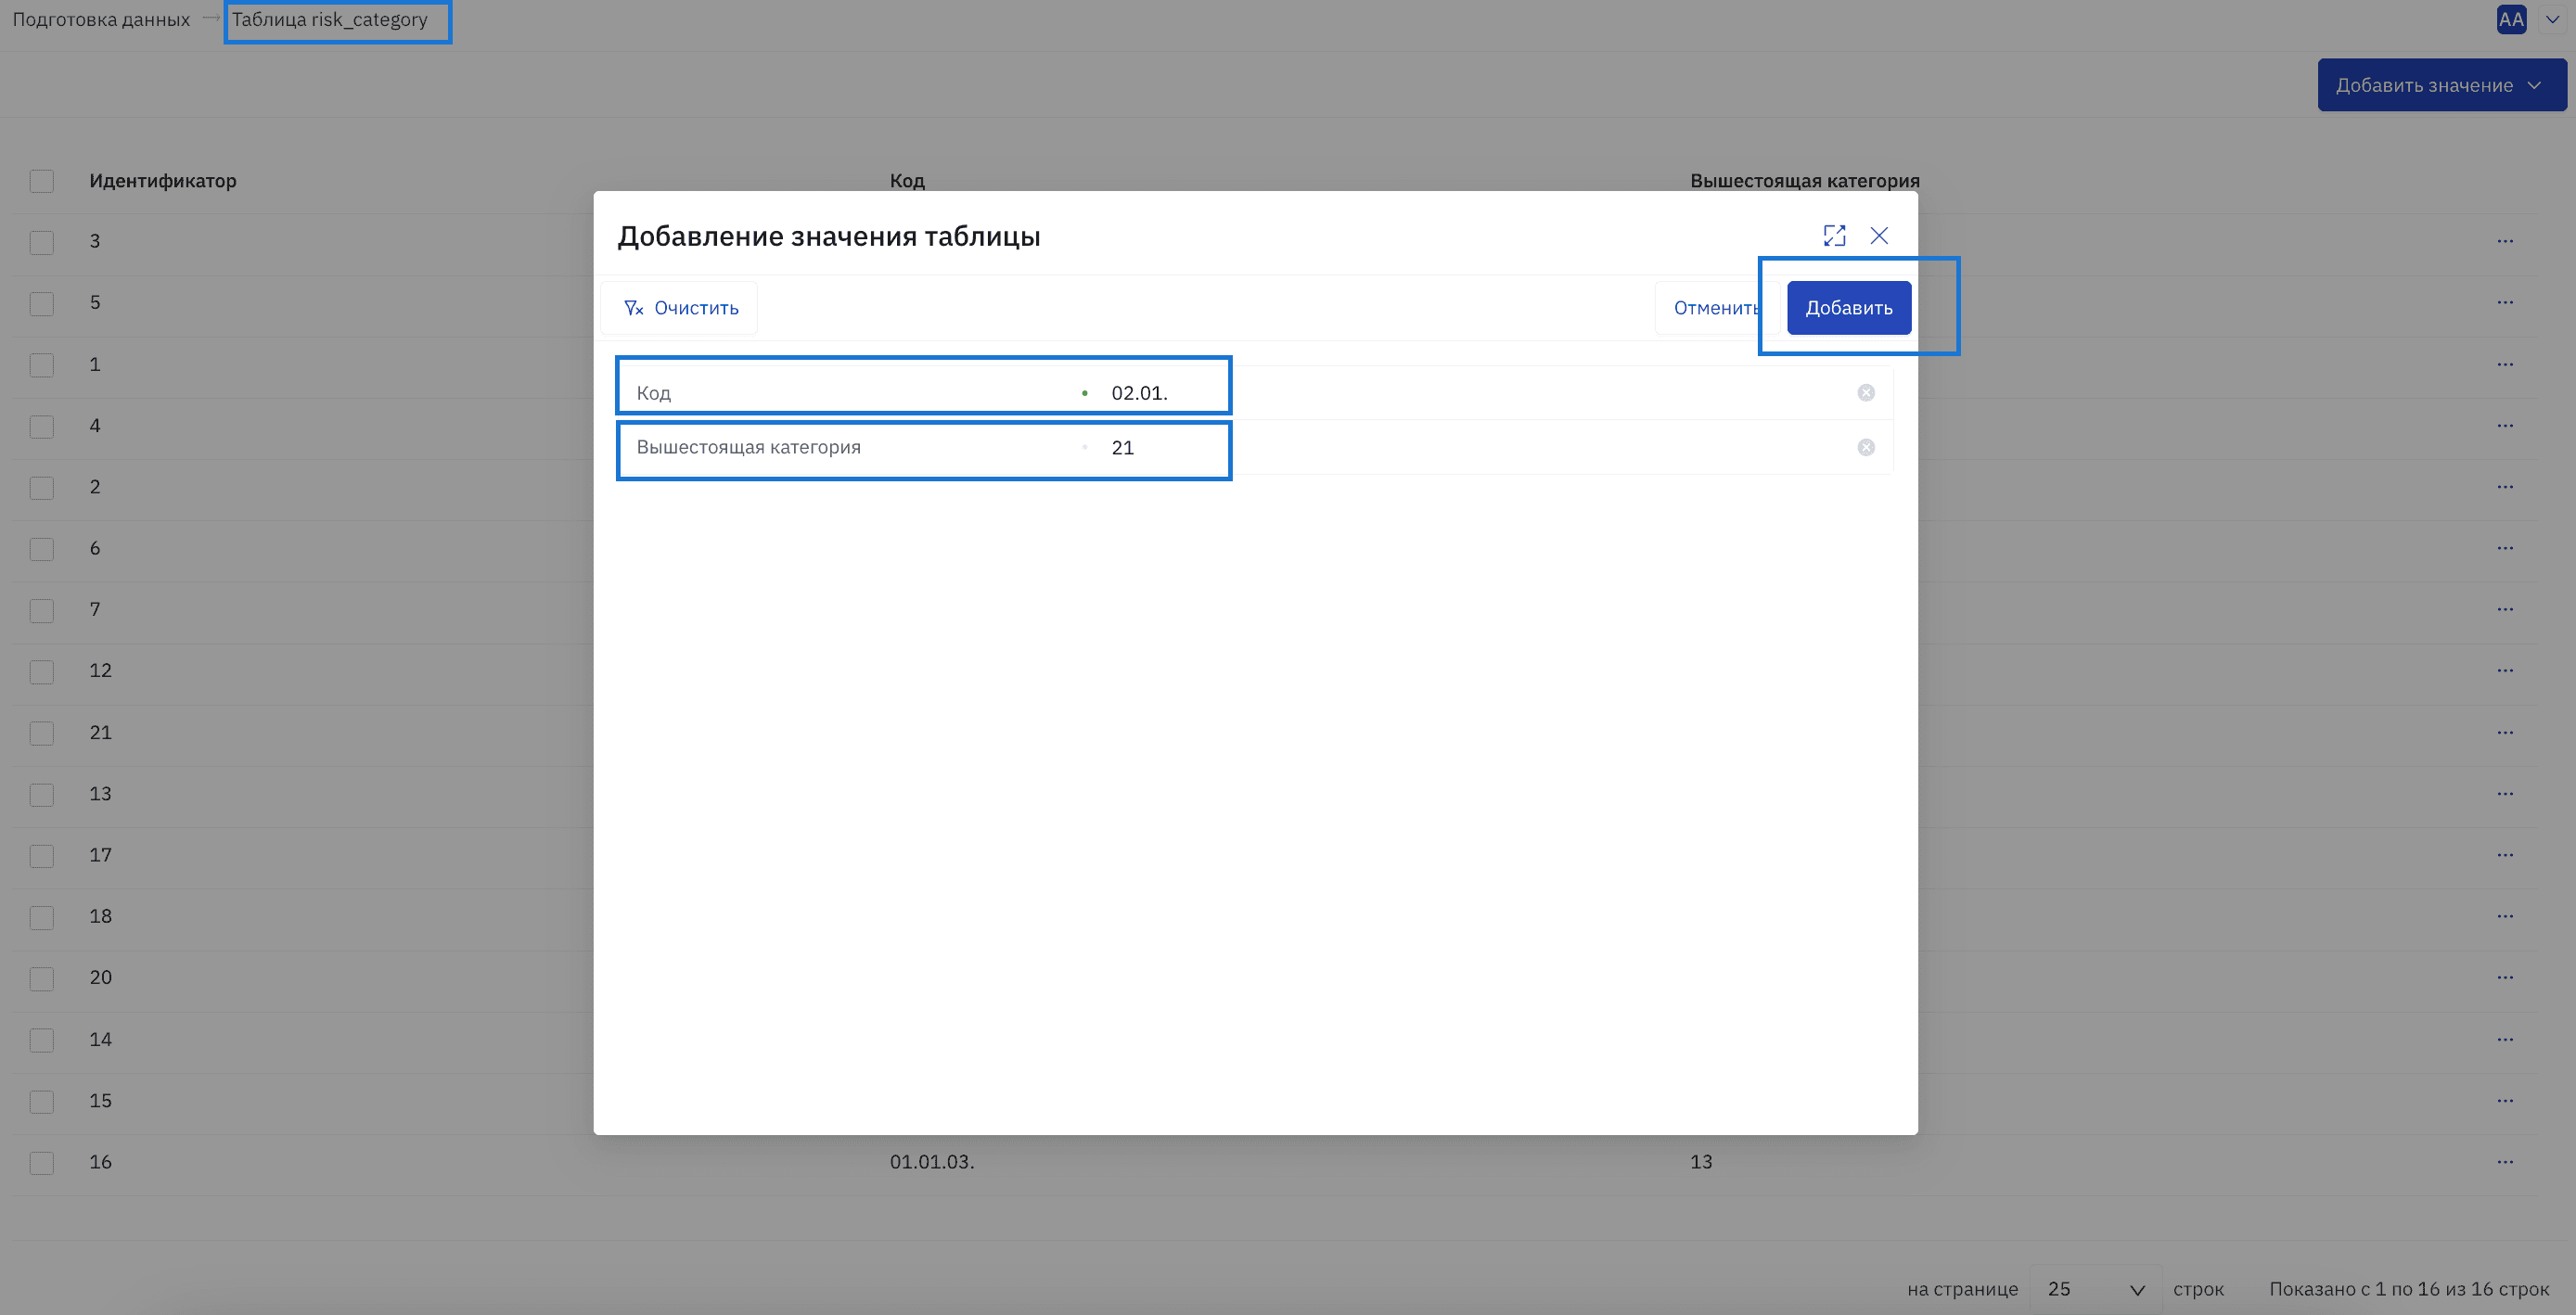Open the actions menu for row 20
This screenshot has height=1315, width=2576.
point(2505,977)
